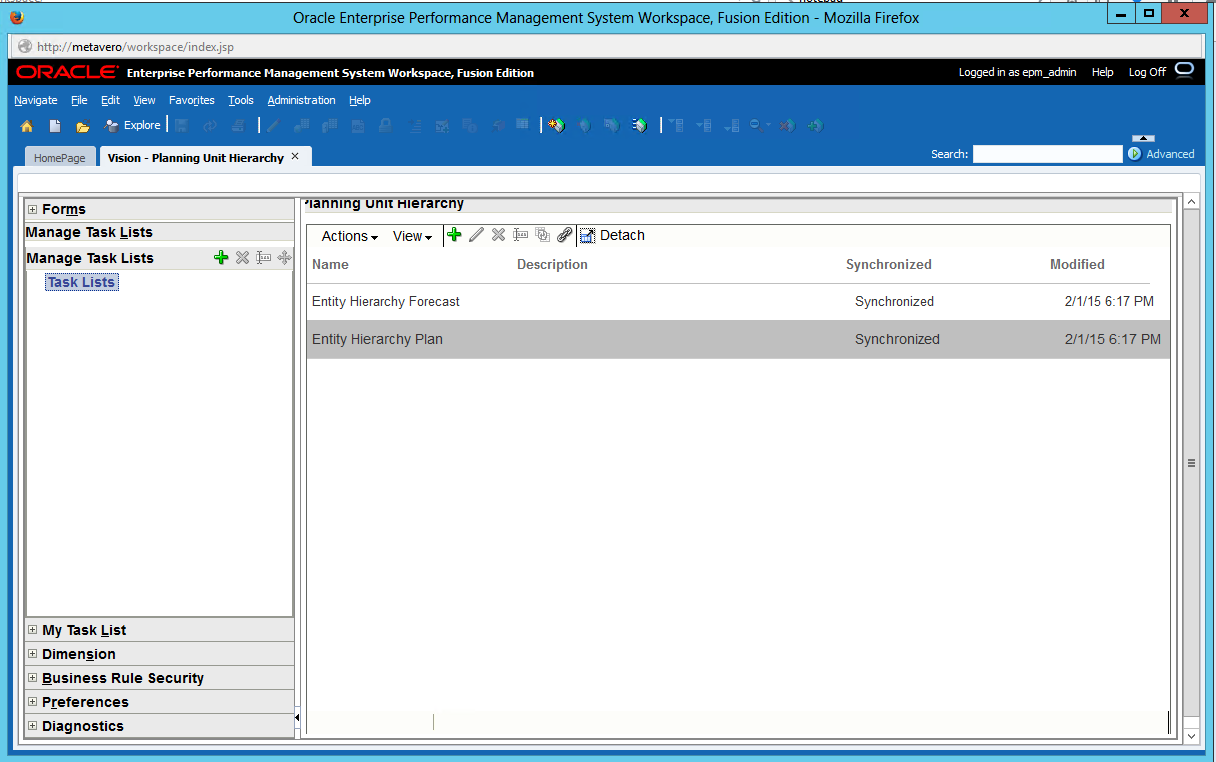Screen dimensions: 1216x762
Task: Expand the Preferences section
Action: [32, 702]
